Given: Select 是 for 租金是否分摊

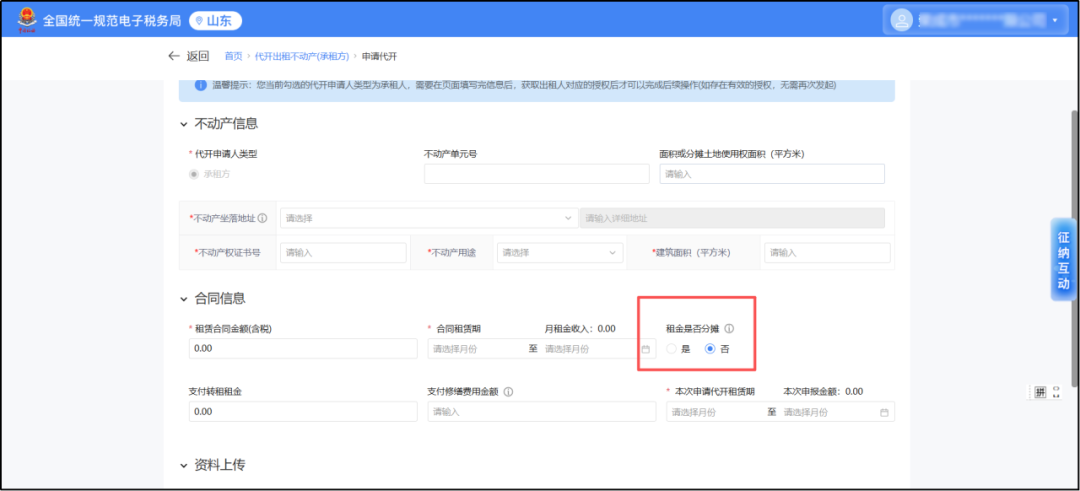Looking at the screenshot, I should click(672, 349).
